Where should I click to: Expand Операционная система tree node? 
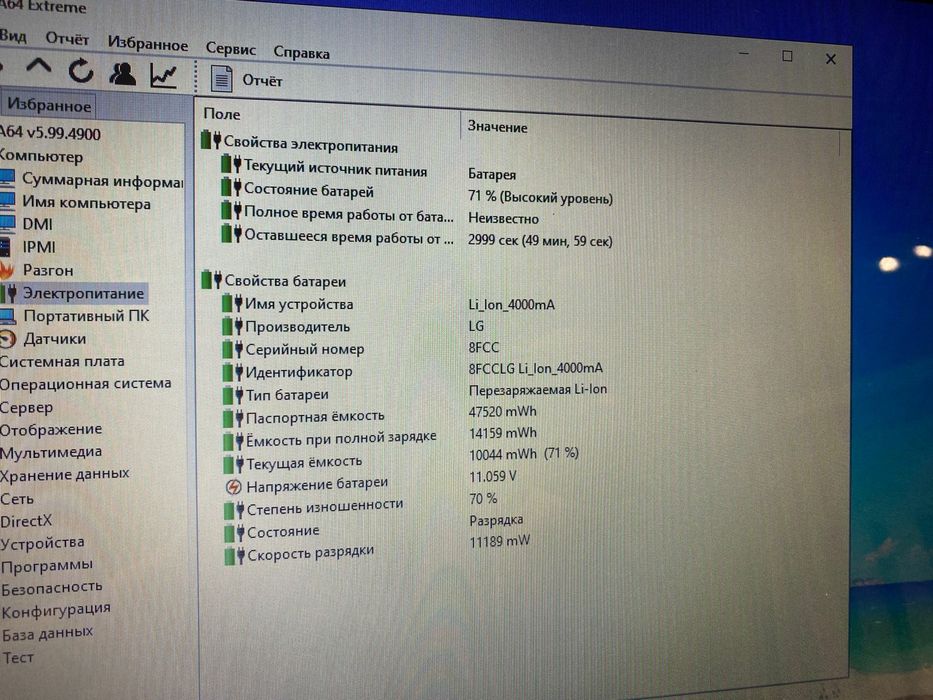[x=86, y=384]
